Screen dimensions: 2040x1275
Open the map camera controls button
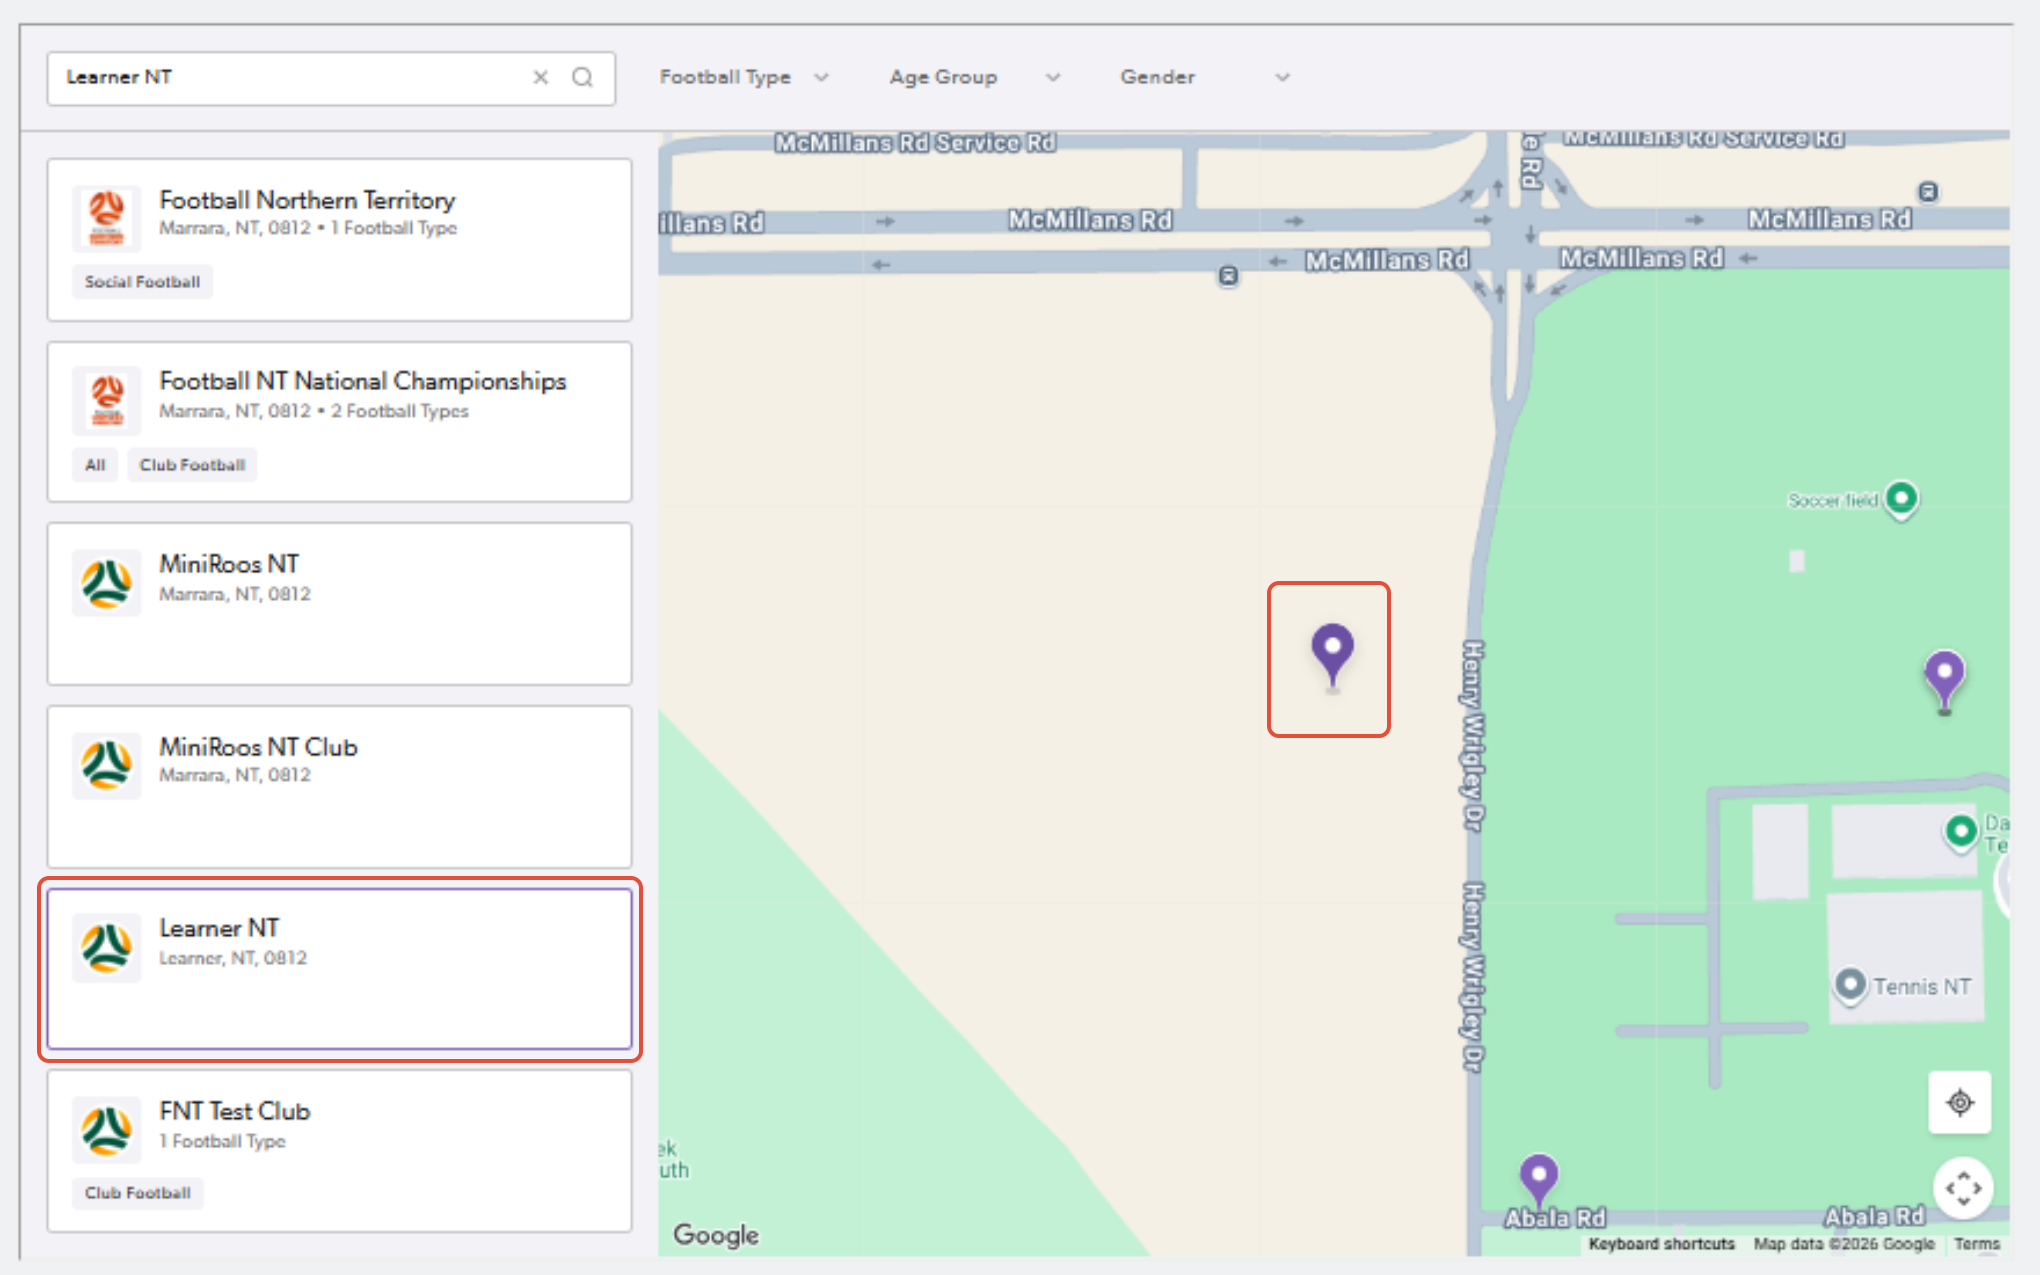click(1963, 1188)
